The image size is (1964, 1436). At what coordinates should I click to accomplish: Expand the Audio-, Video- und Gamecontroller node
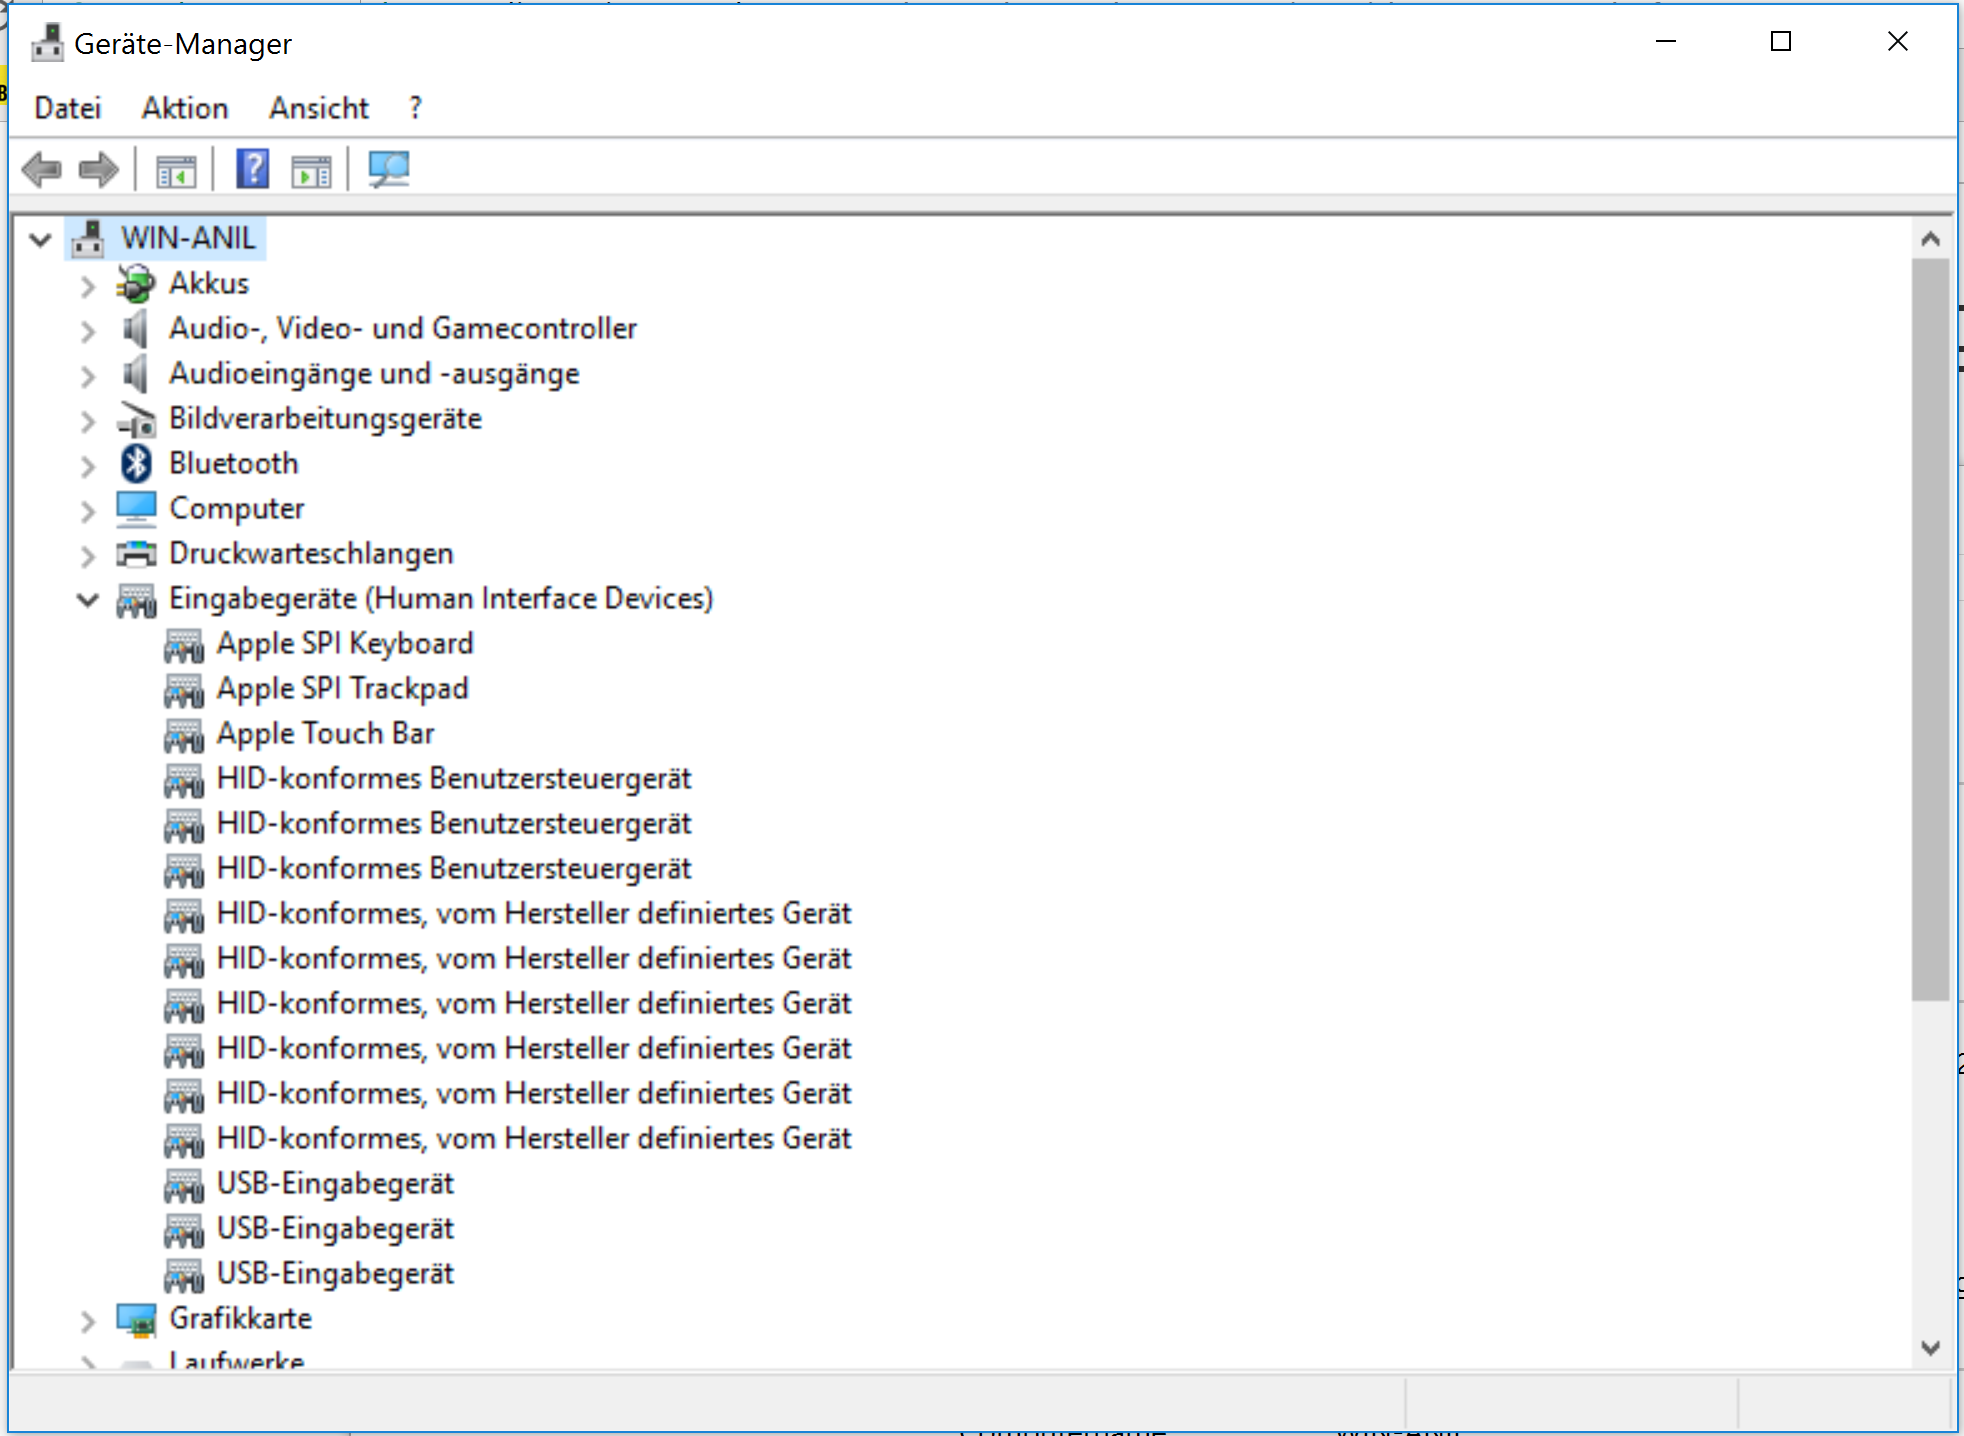88,330
